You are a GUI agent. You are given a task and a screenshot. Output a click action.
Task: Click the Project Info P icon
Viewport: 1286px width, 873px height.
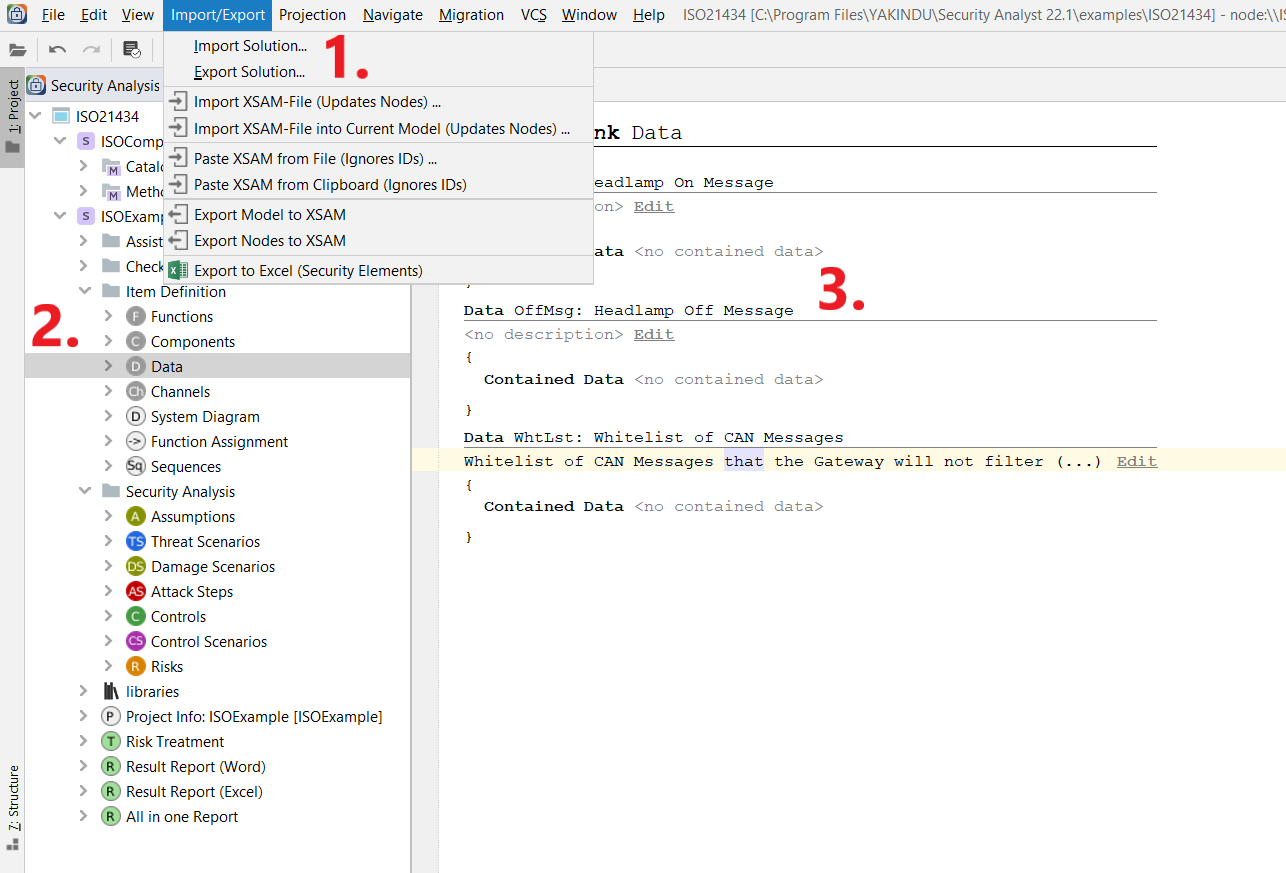111,716
